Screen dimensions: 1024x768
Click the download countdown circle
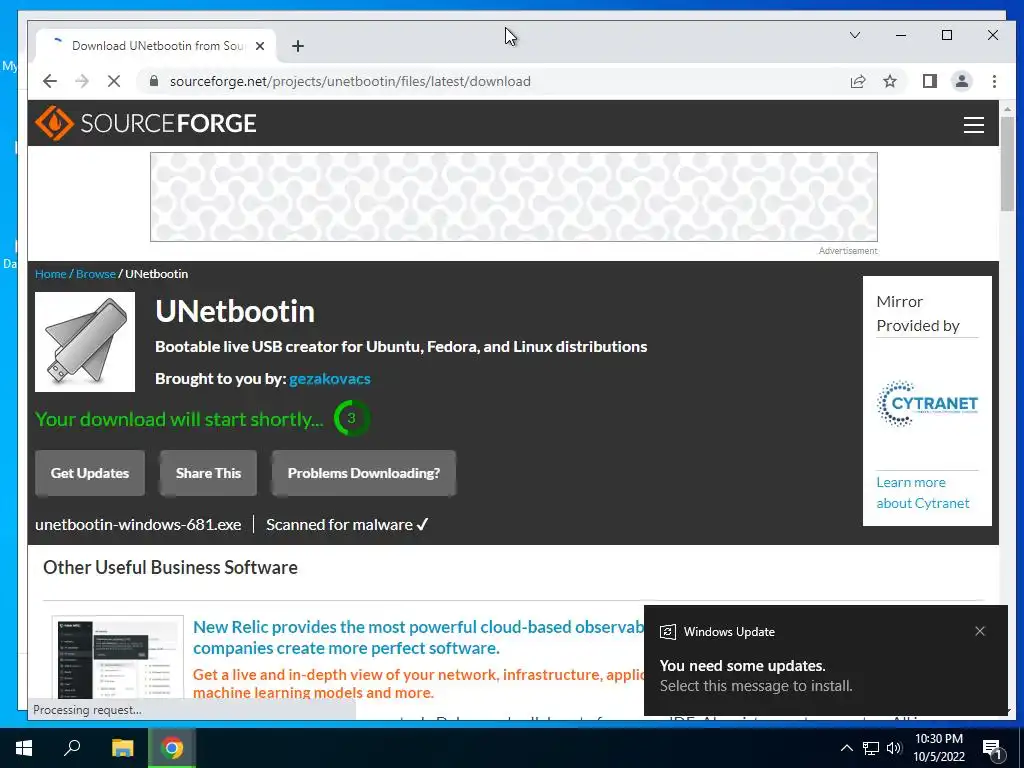[351, 419]
